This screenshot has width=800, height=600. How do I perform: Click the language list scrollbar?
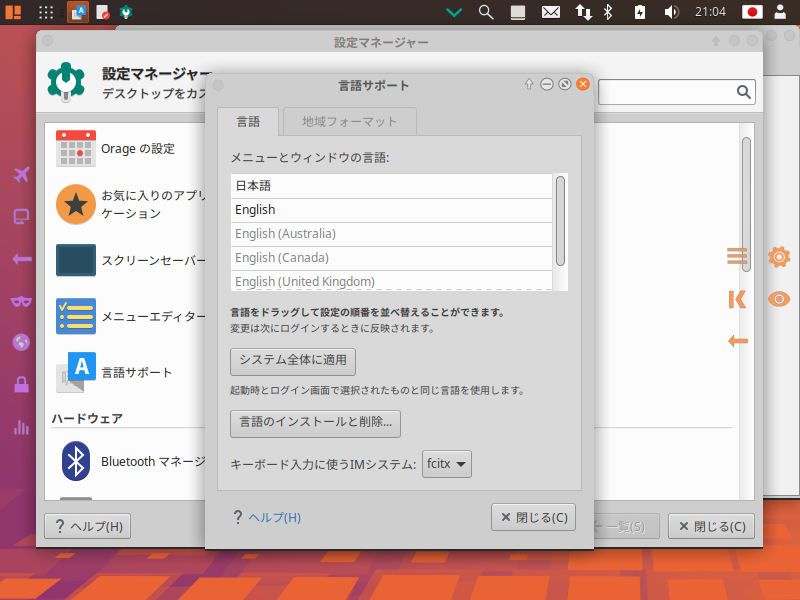(x=561, y=220)
